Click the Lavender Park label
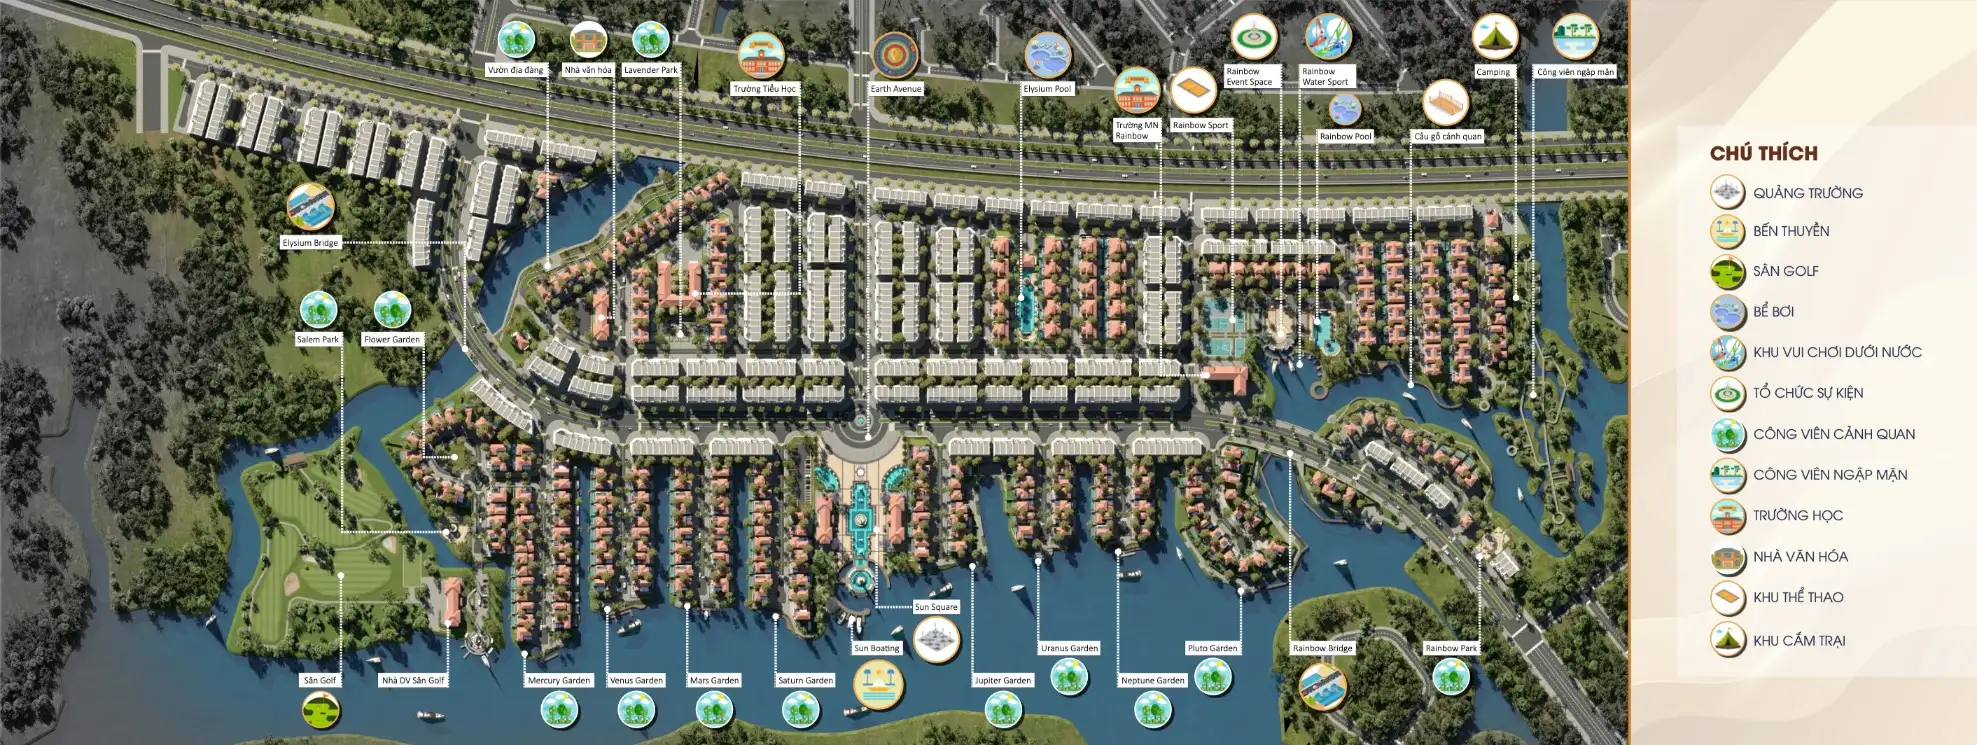 [x=650, y=70]
